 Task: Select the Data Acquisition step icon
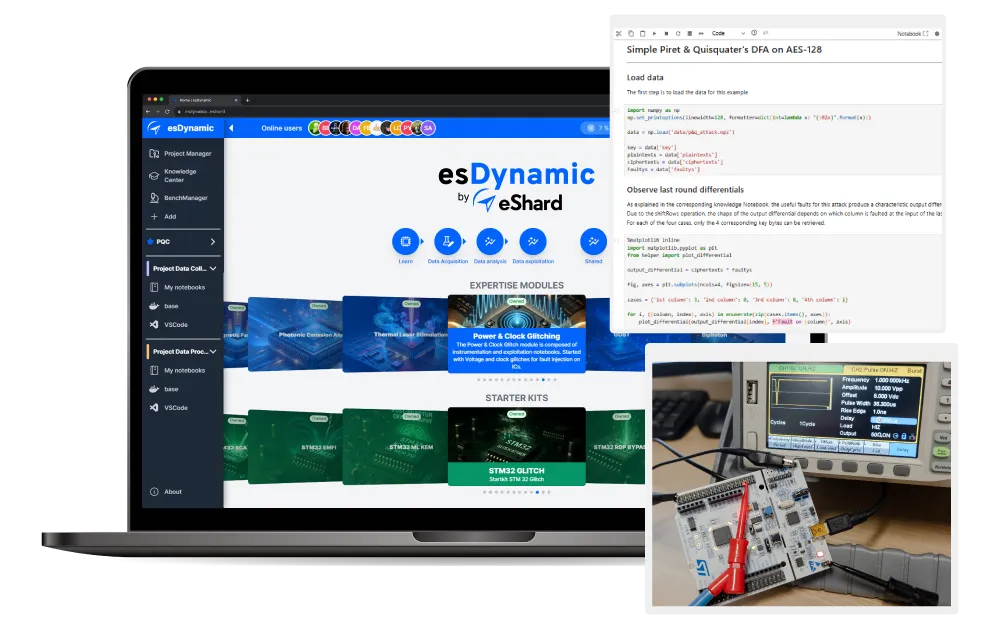coord(448,241)
